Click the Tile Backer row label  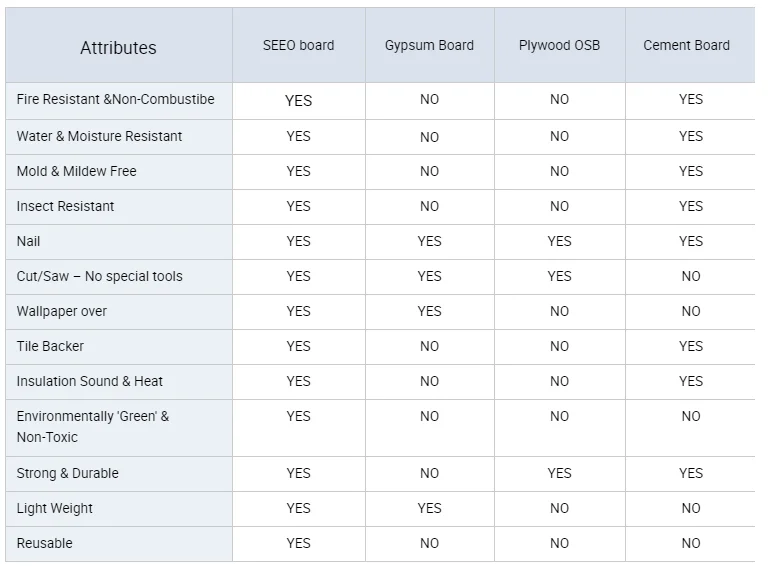pyautogui.click(x=50, y=346)
